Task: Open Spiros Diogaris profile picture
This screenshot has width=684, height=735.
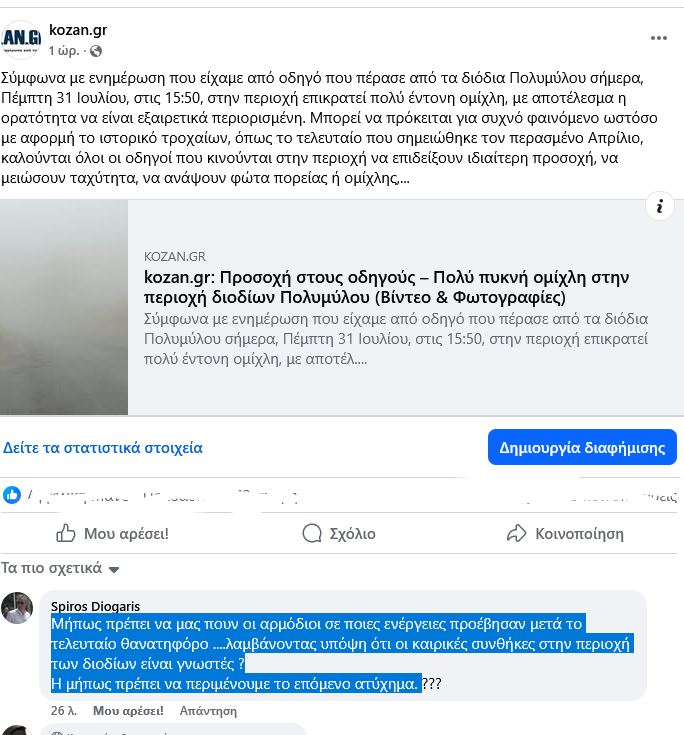Action: (x=17, y=608)
